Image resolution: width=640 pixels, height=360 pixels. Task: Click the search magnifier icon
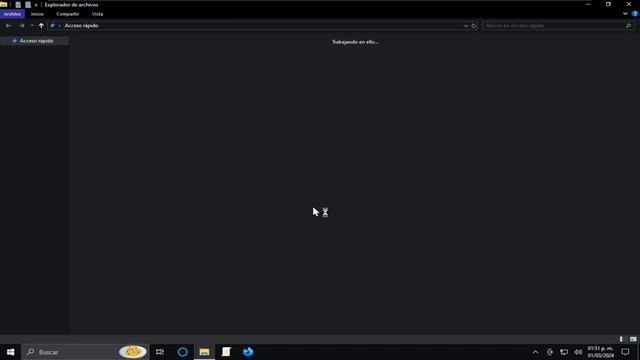[628, 26]
